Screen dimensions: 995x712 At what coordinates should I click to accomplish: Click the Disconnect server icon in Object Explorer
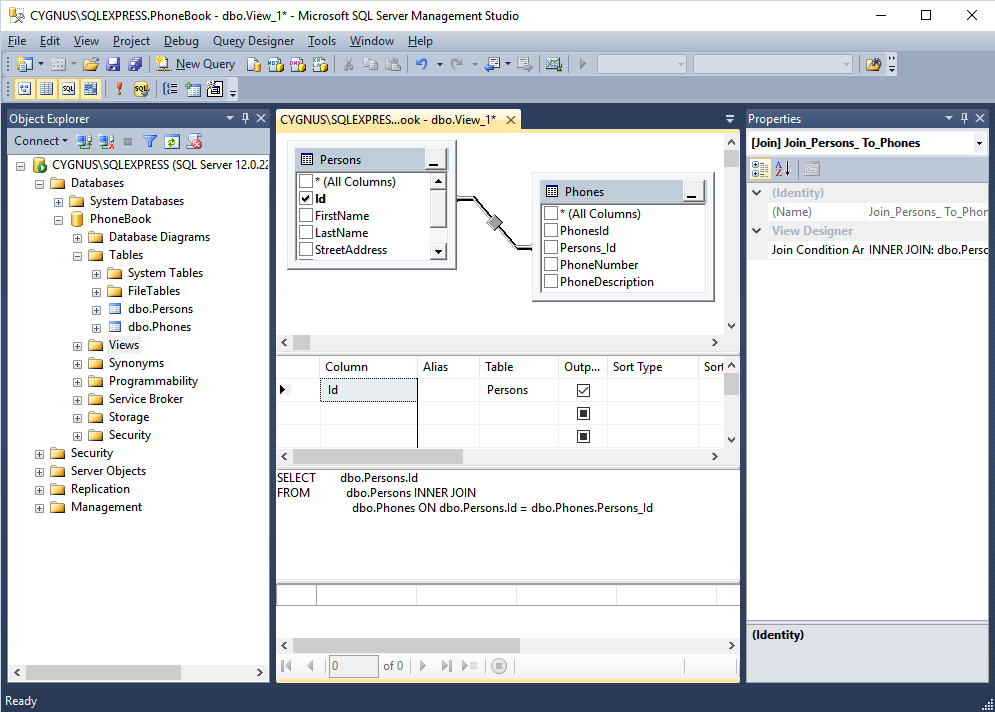pyautogui.click(x=106, y=142)
